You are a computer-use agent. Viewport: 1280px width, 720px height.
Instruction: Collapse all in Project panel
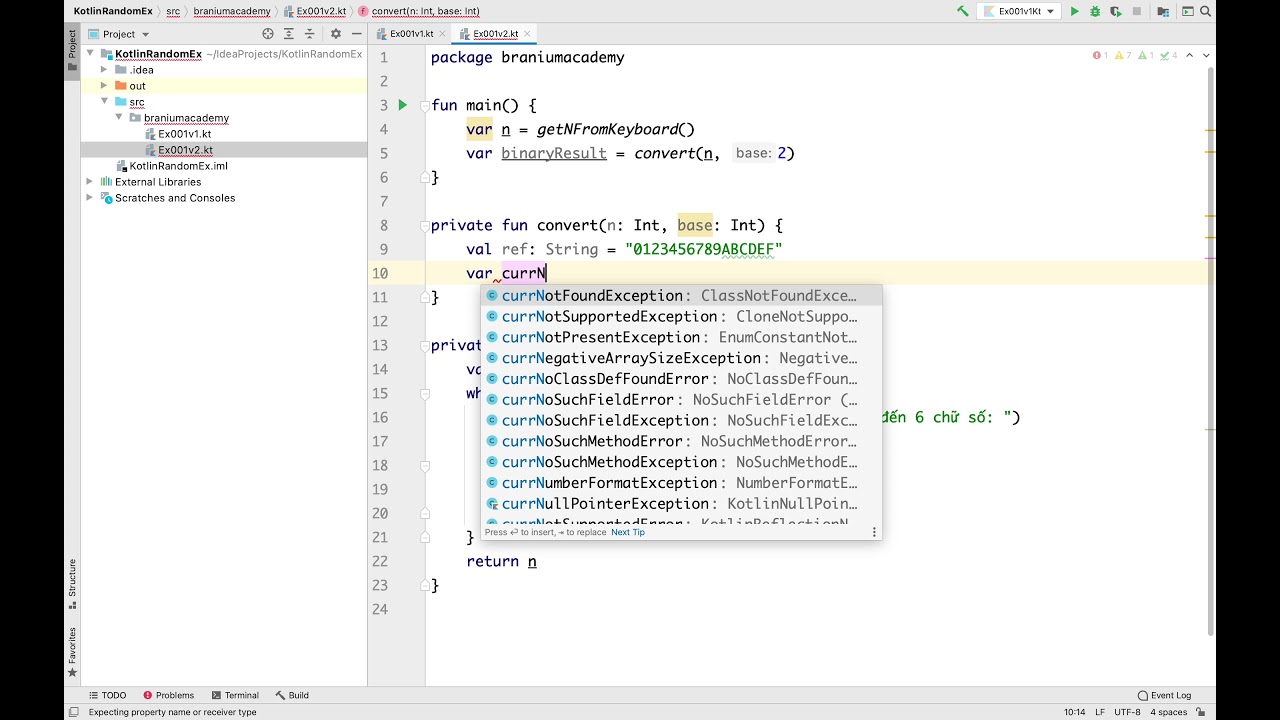309,33
